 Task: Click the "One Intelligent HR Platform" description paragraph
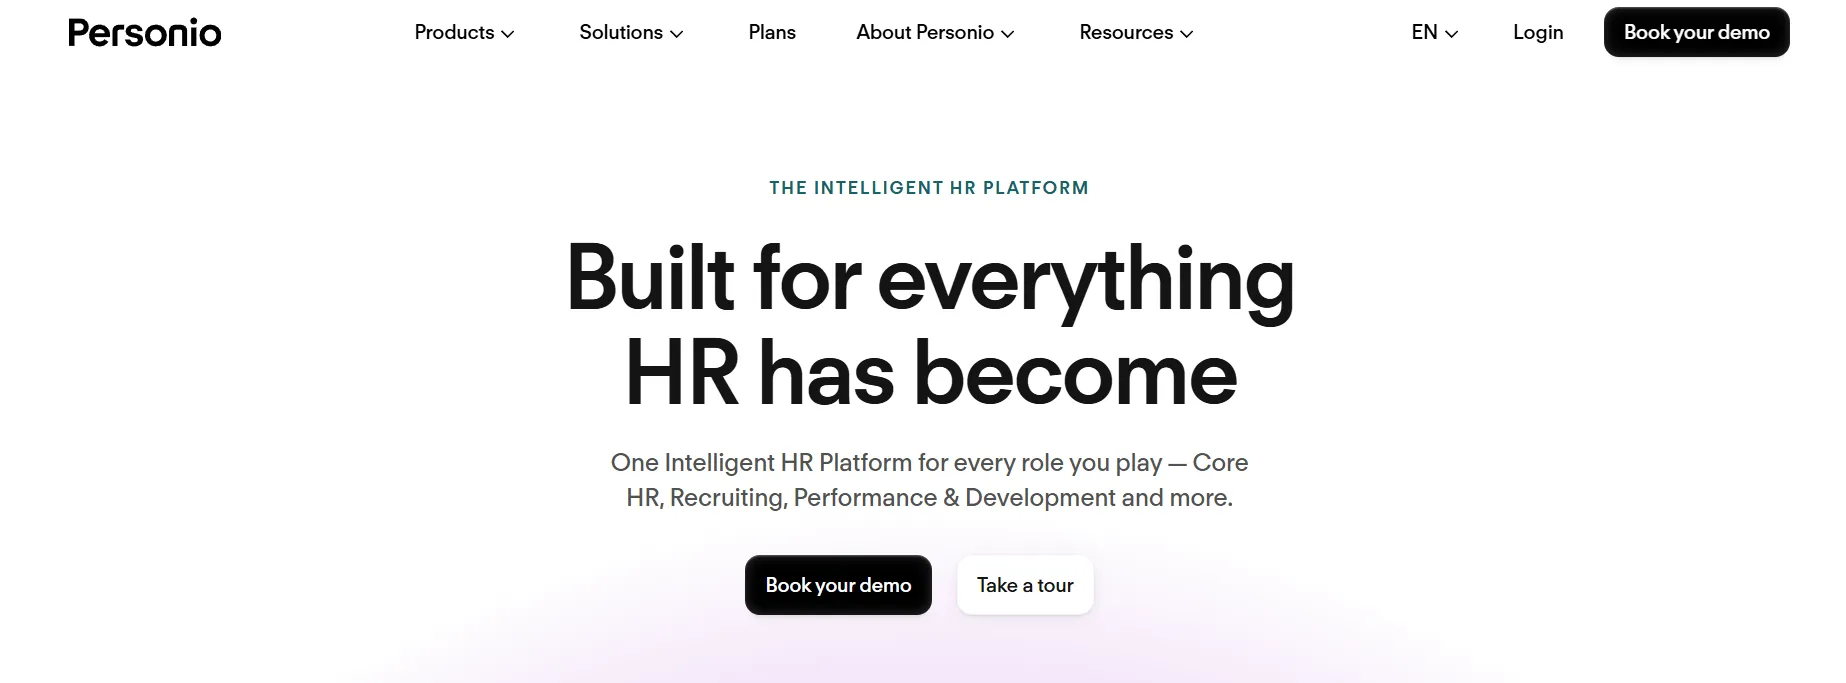click(929, 480)
